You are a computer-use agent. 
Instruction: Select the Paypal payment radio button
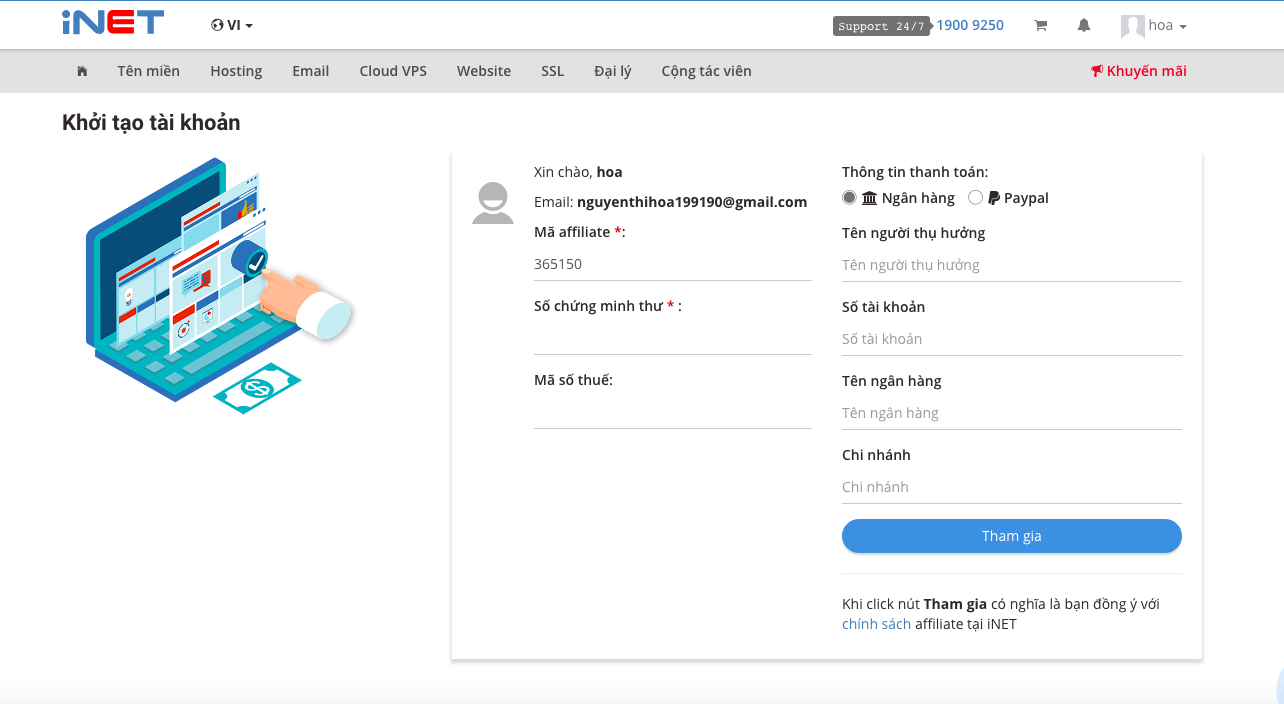click(976, 197)
